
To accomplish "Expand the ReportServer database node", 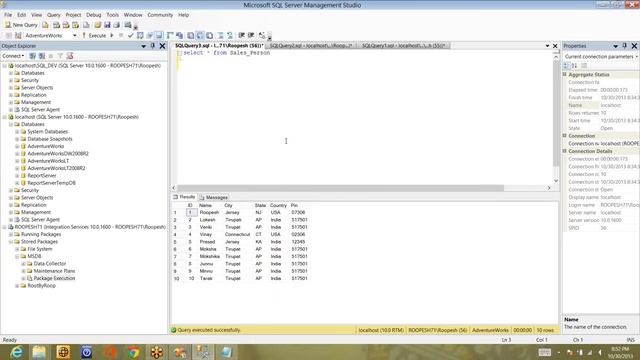I will click(17, 176).
